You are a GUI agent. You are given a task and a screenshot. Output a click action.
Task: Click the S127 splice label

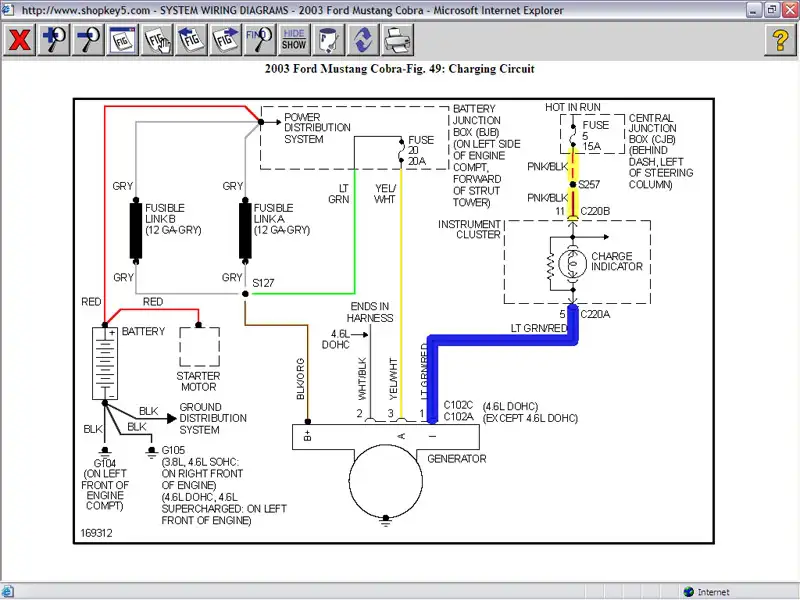coord(263,283)
